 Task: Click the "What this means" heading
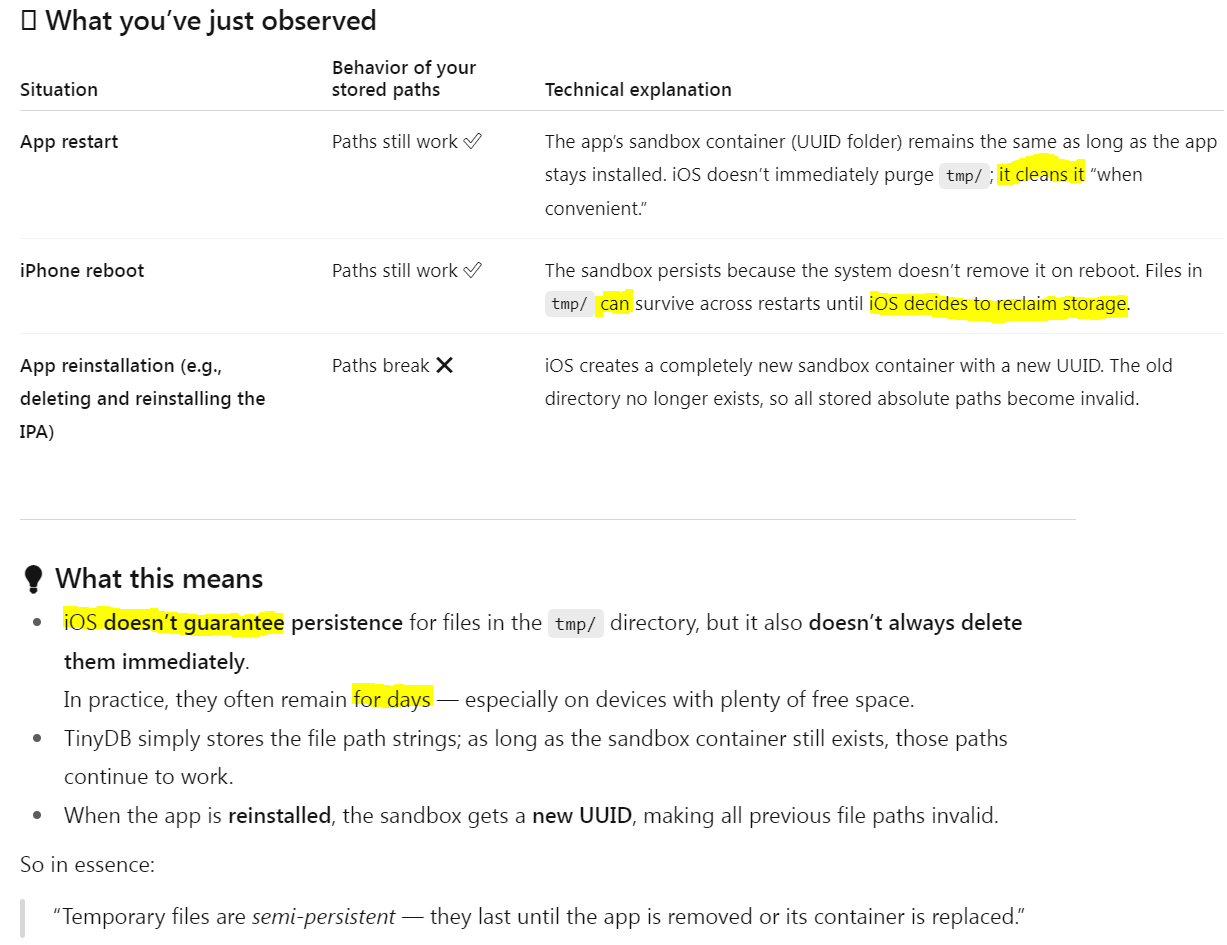(x=159, y=579)
